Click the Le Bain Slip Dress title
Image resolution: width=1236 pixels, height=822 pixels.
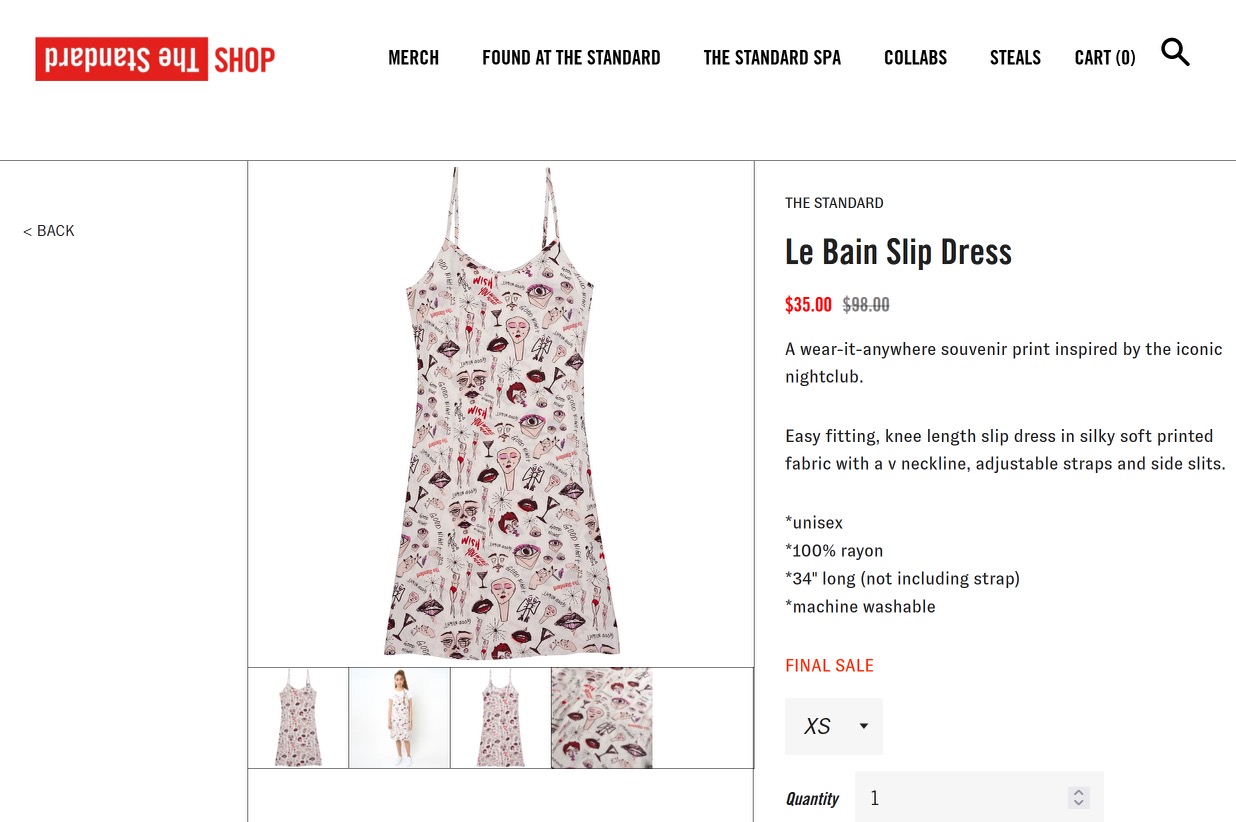pyautogui.click(x=898, y=252)
